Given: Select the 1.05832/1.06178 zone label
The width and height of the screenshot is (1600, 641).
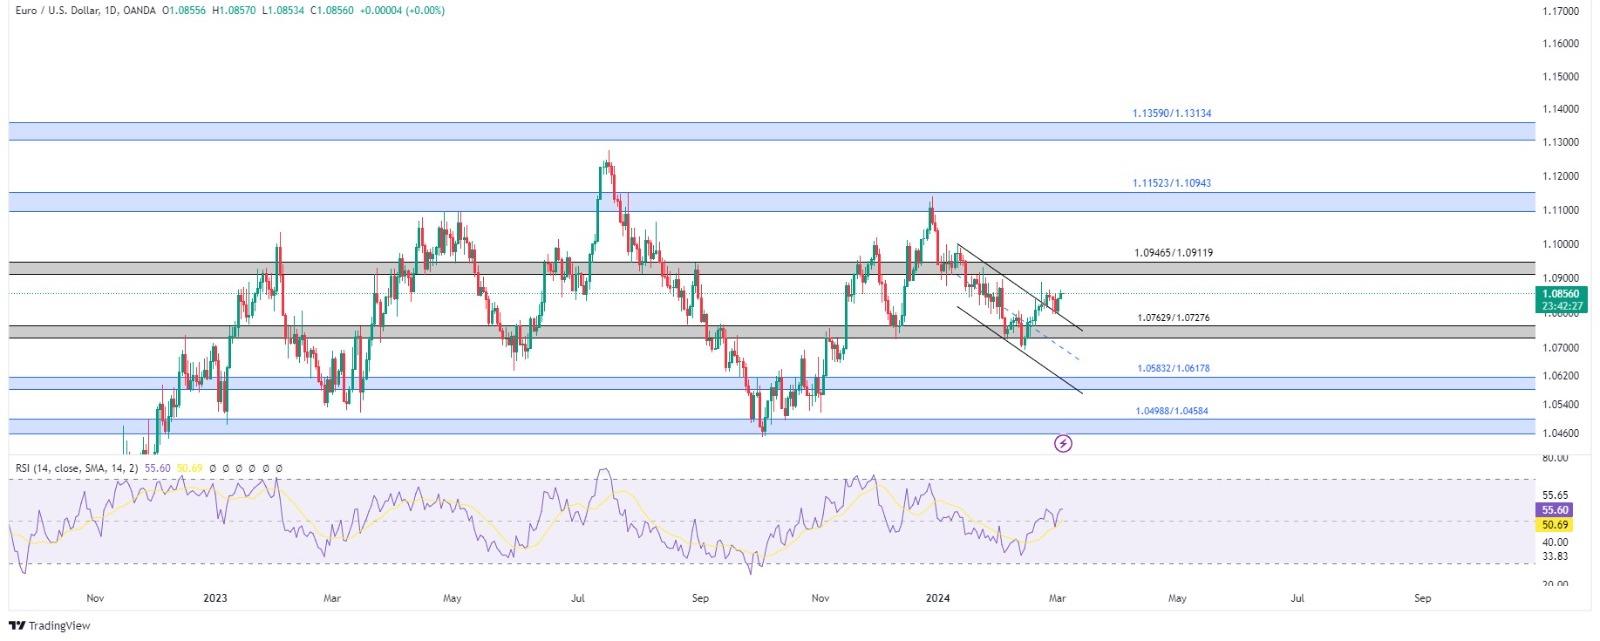Looking at the screenshot, I should click(1174, 369).
